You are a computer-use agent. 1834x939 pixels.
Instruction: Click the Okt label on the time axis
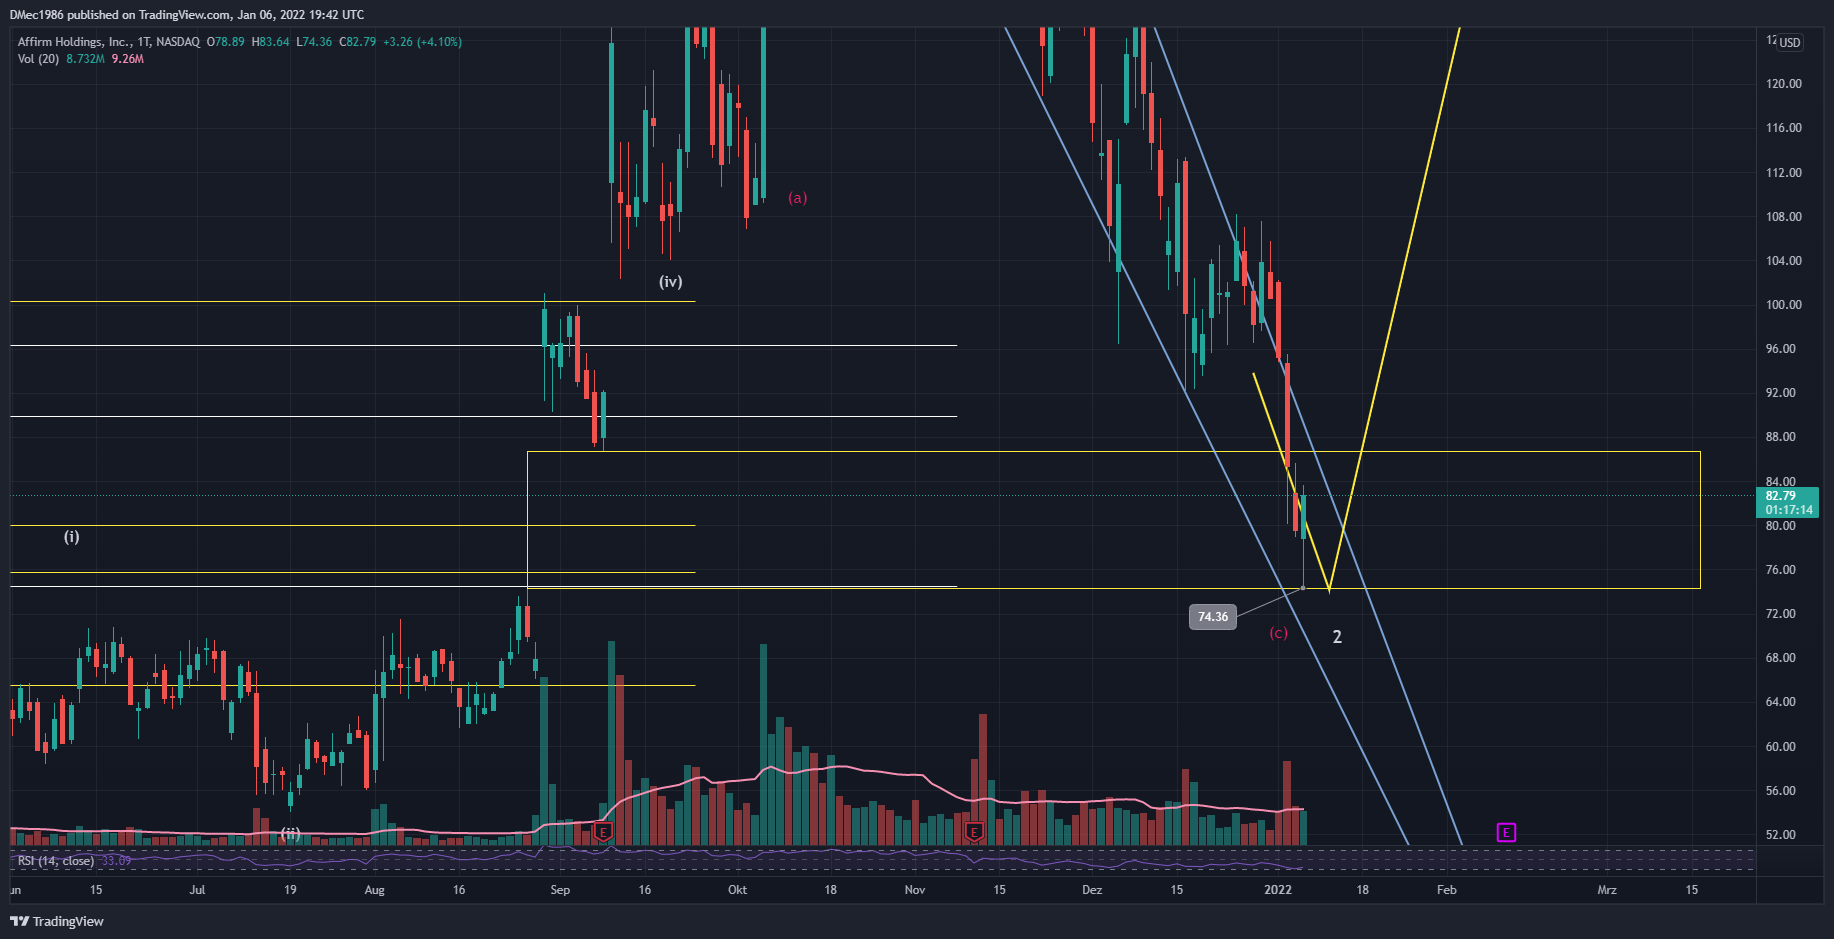tap(737, 890)
